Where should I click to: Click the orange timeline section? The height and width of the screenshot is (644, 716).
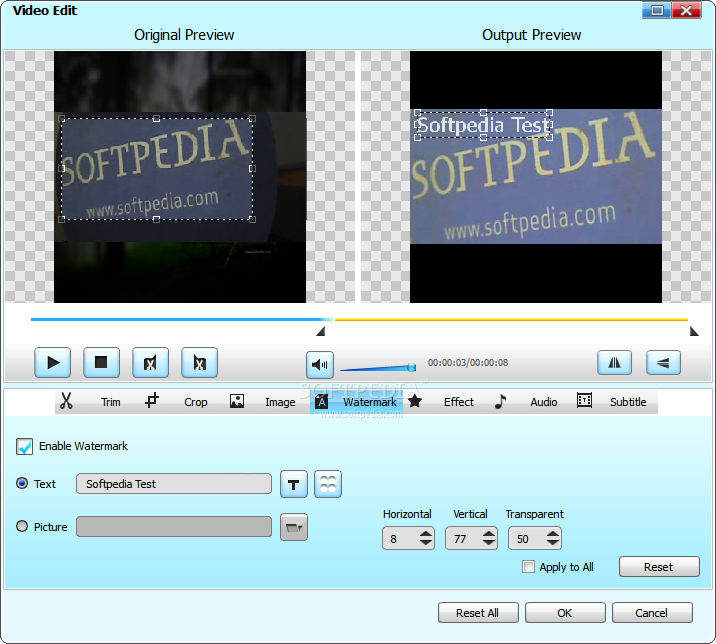click(511, 319)
